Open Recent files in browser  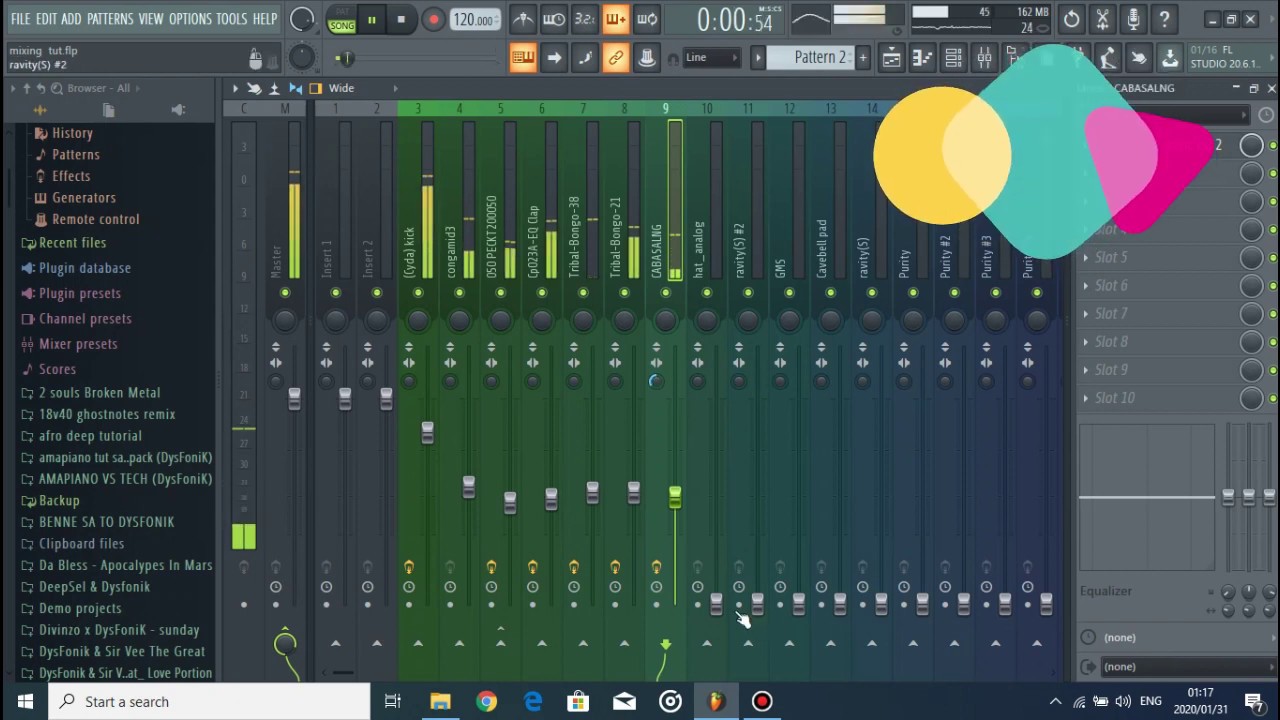tap(72, 243)
